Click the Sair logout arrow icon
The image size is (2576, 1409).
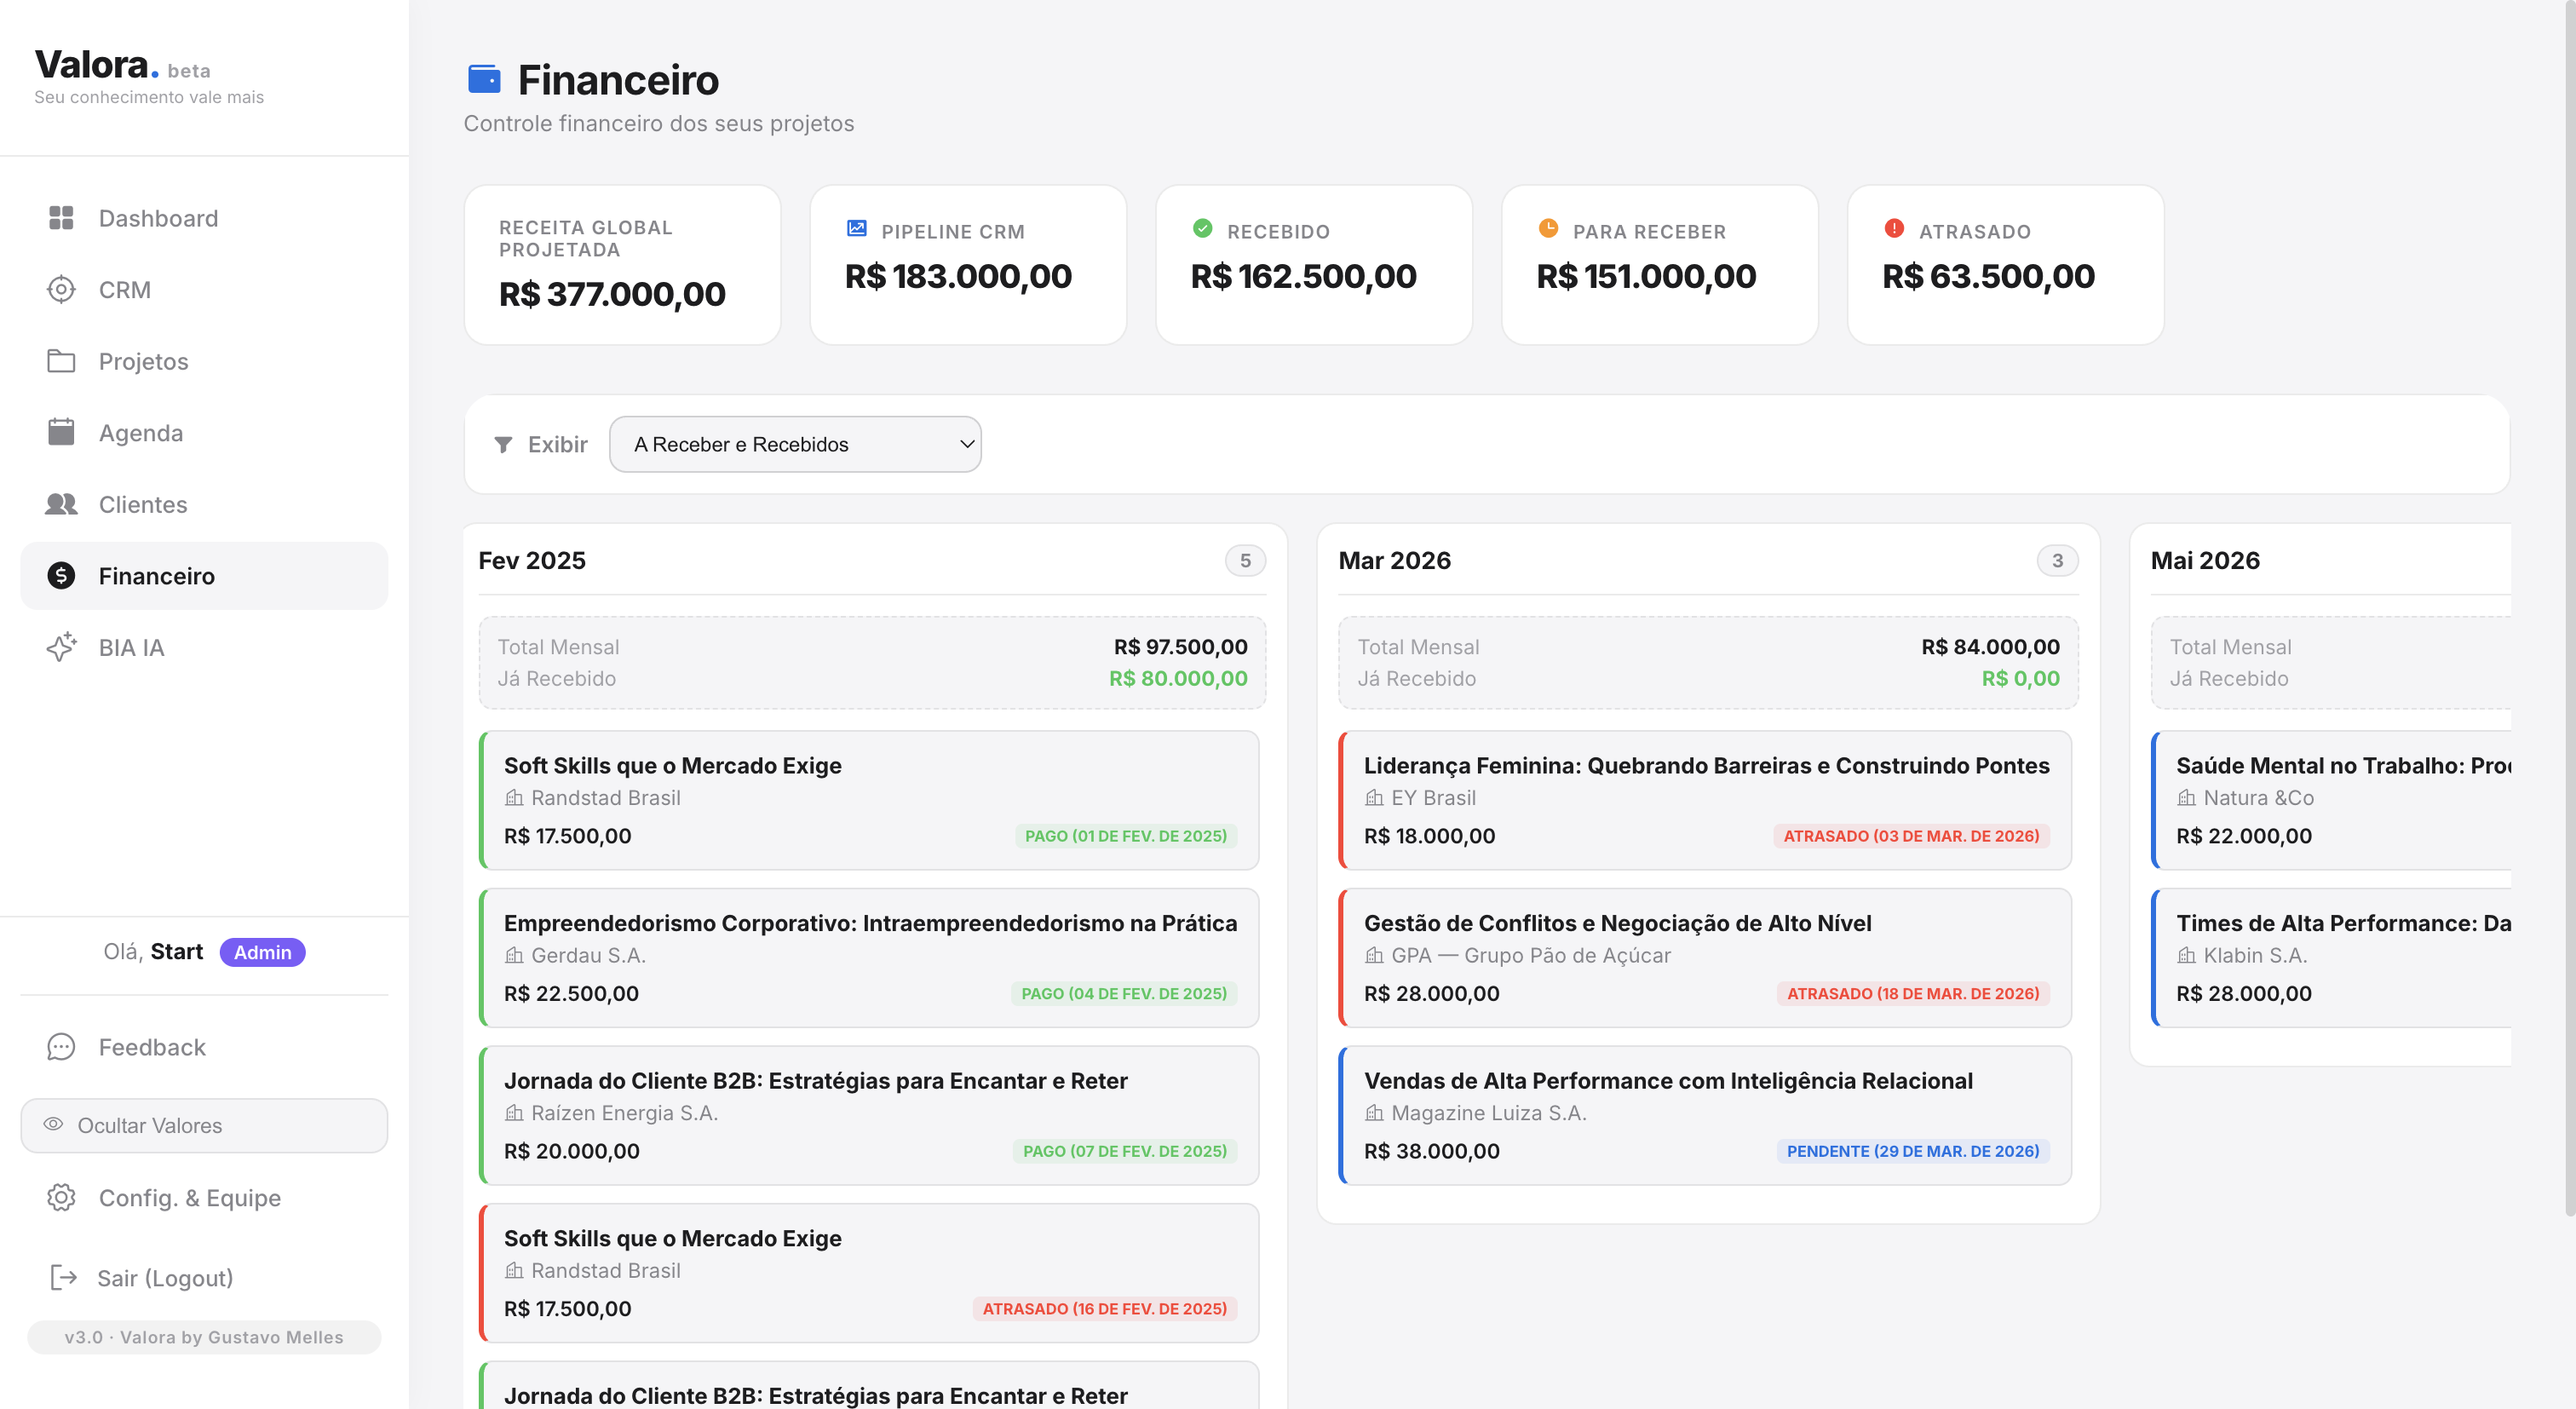click(x=63, y=1278)
